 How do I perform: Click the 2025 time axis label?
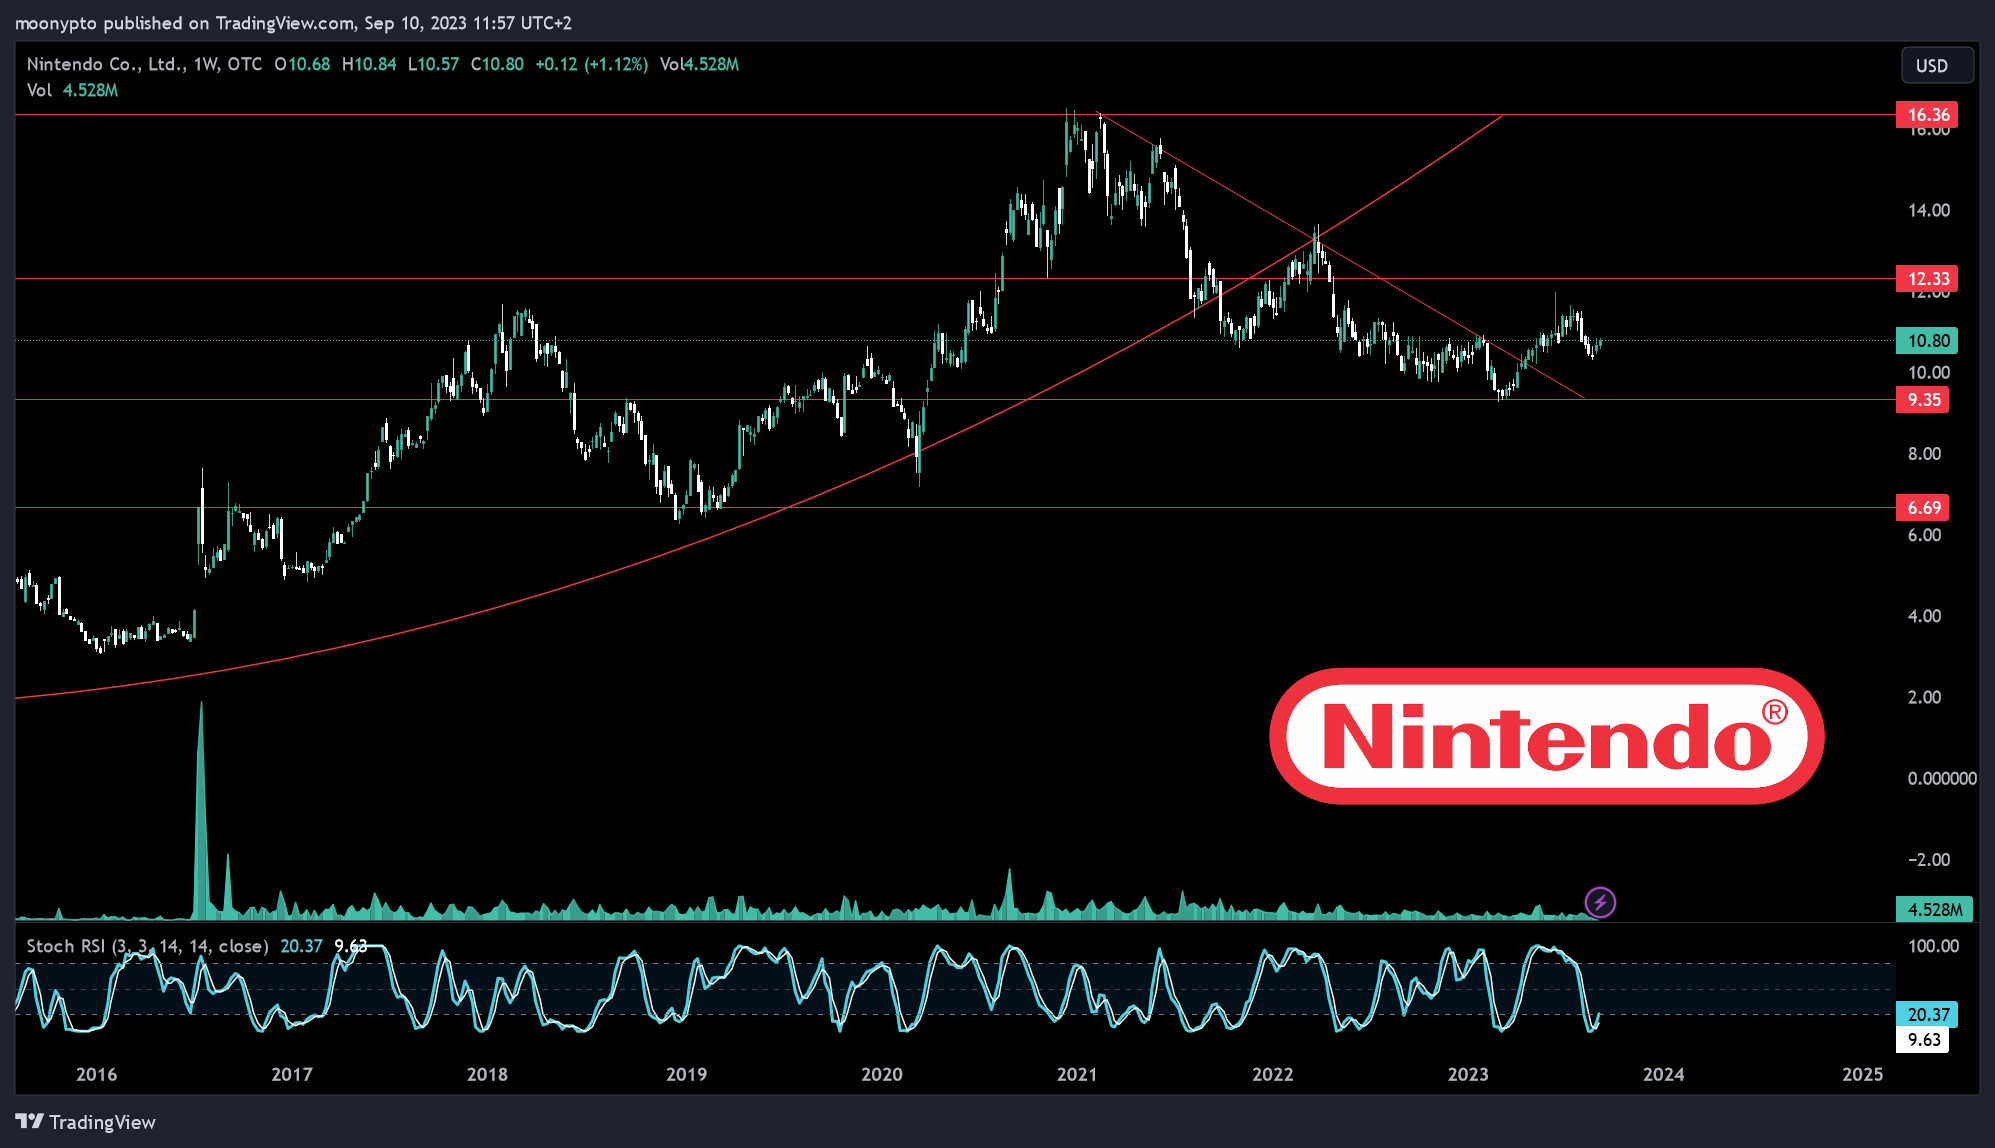(x=1863, y=1074)
